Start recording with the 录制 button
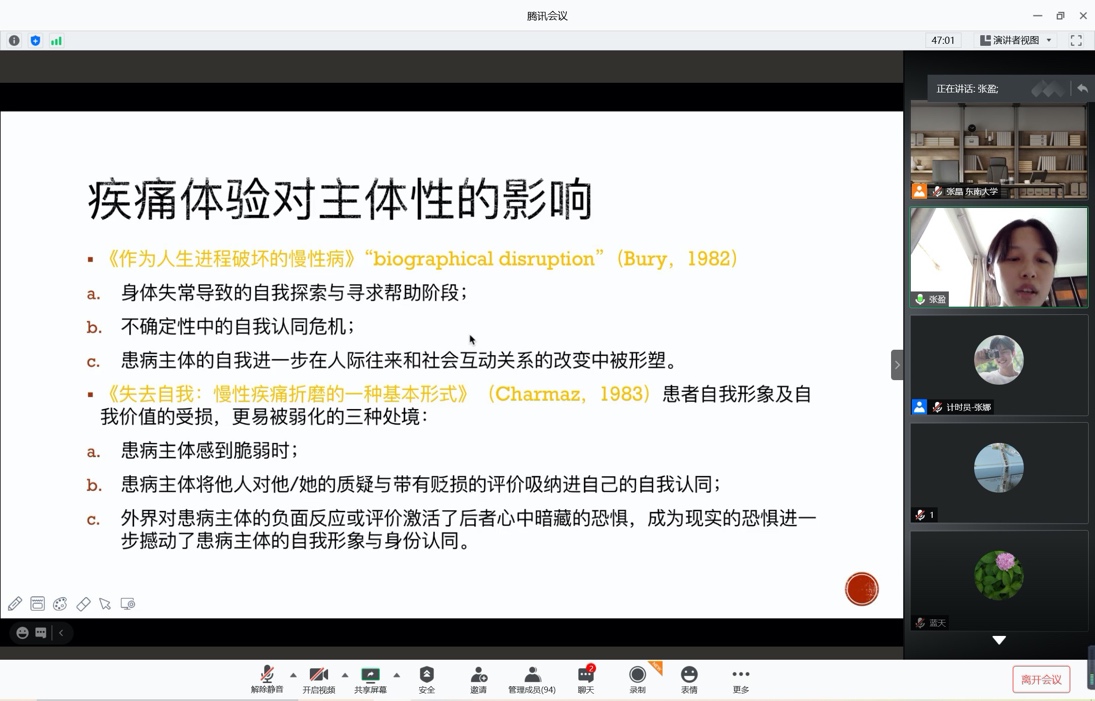Image resolution: width=1095 pixels, height=701 pixels. (x=637, y=678)
